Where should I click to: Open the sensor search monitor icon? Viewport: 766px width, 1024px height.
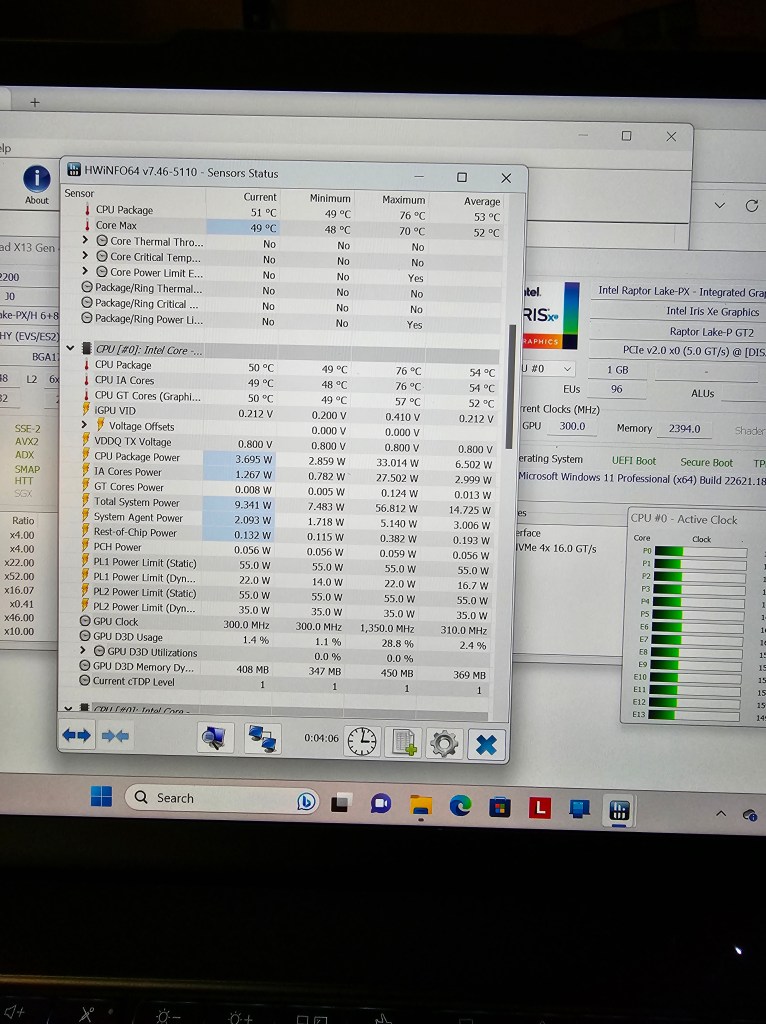coord(214,738)
